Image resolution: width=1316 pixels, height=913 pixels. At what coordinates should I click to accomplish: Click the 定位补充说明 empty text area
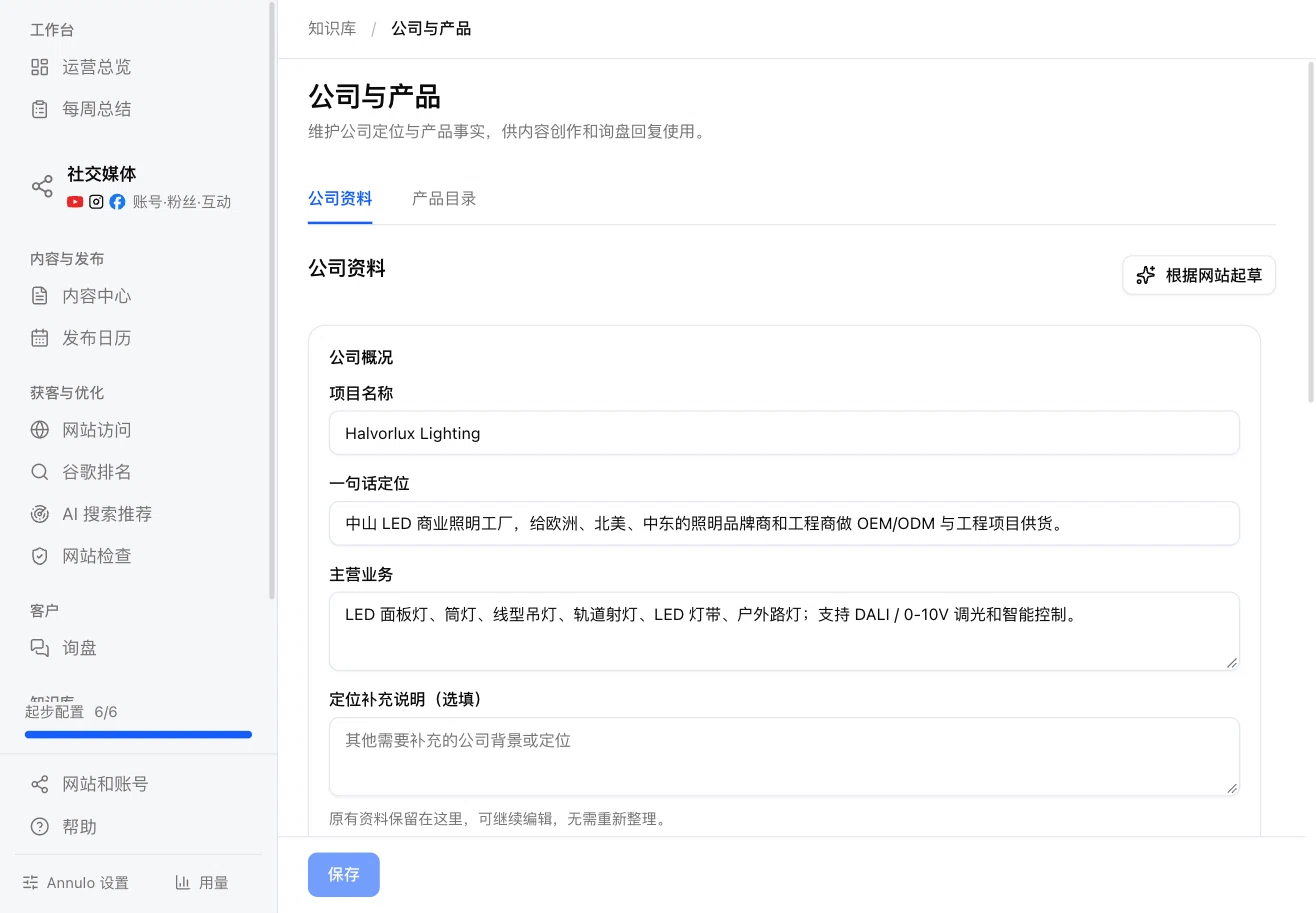tap(784, 756)
